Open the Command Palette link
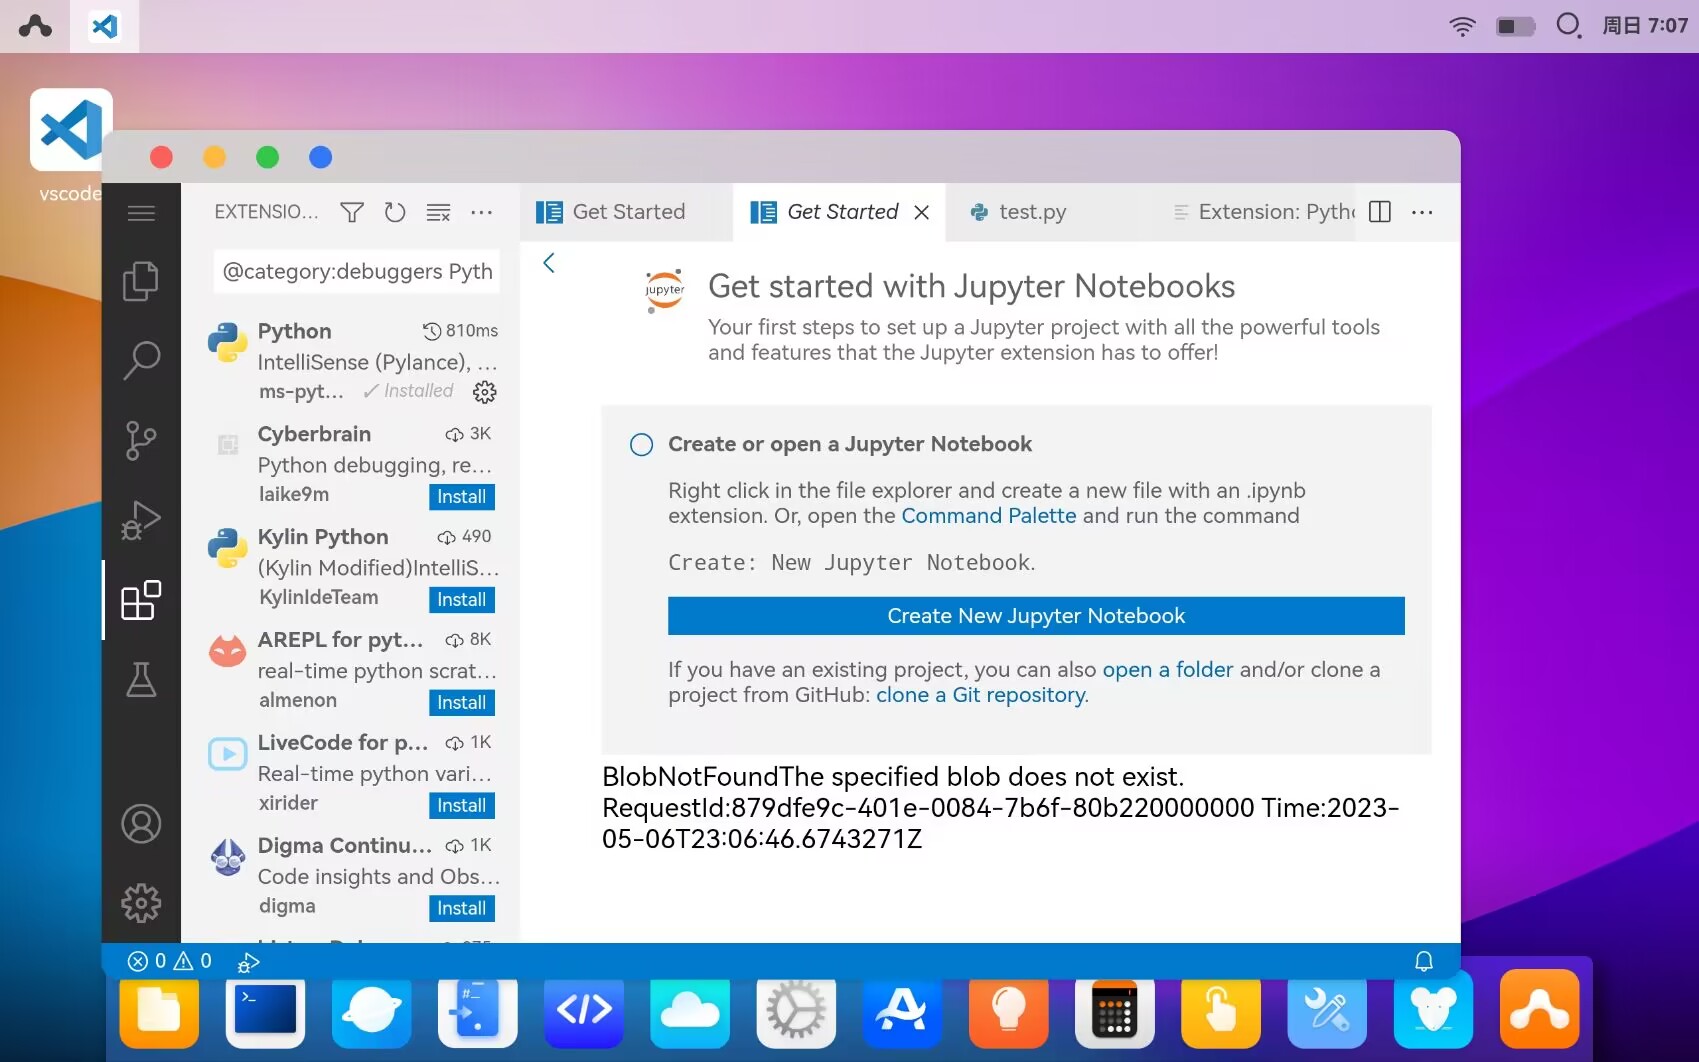1699x1062 pixels. (x=989, y=516)
